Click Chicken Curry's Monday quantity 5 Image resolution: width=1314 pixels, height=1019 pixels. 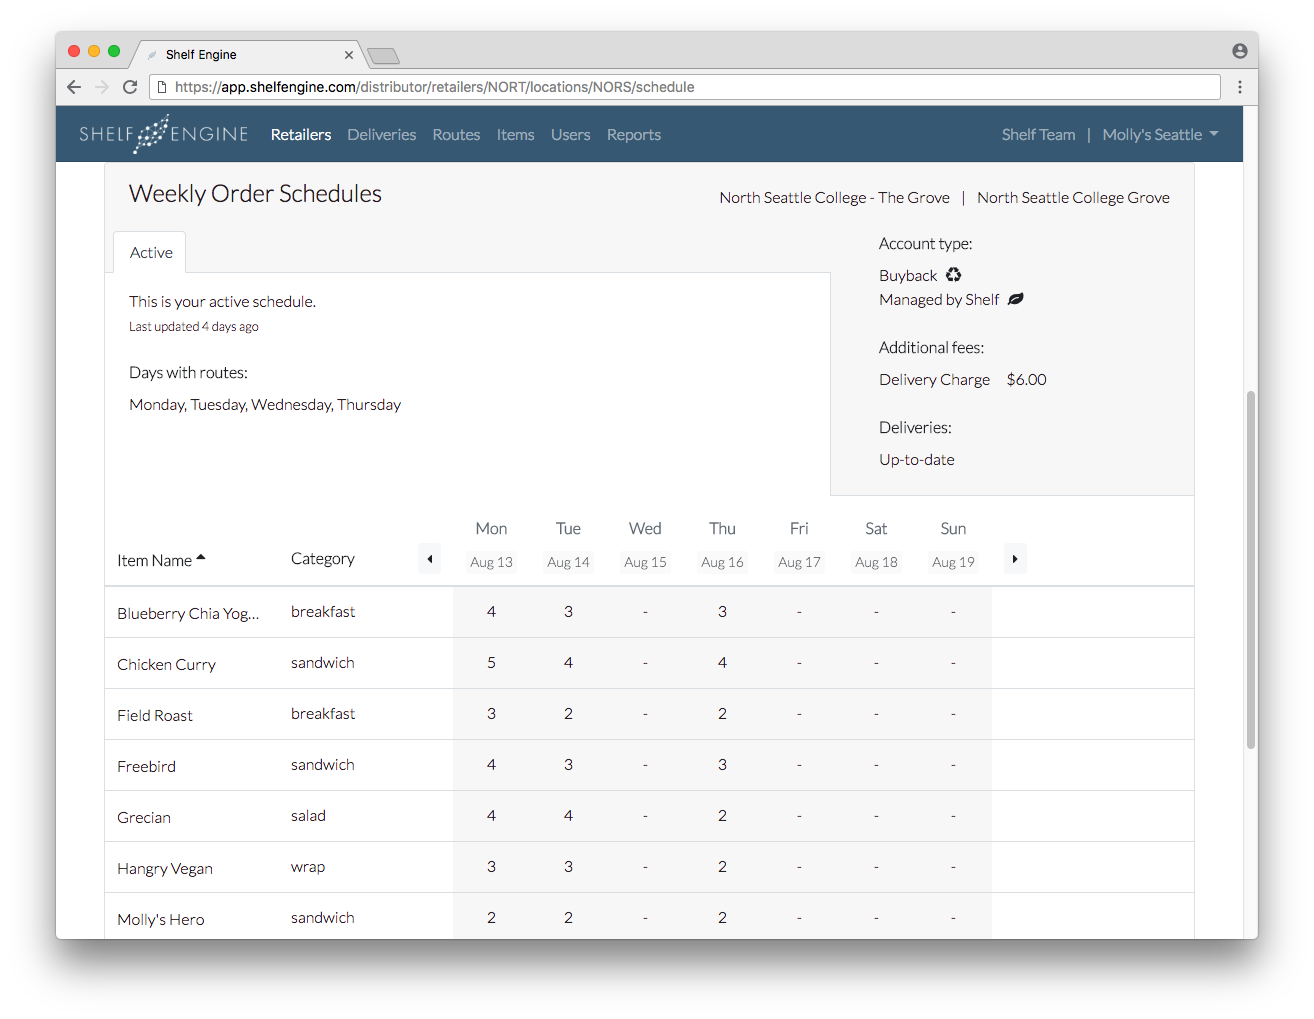(x=491, y=663)
